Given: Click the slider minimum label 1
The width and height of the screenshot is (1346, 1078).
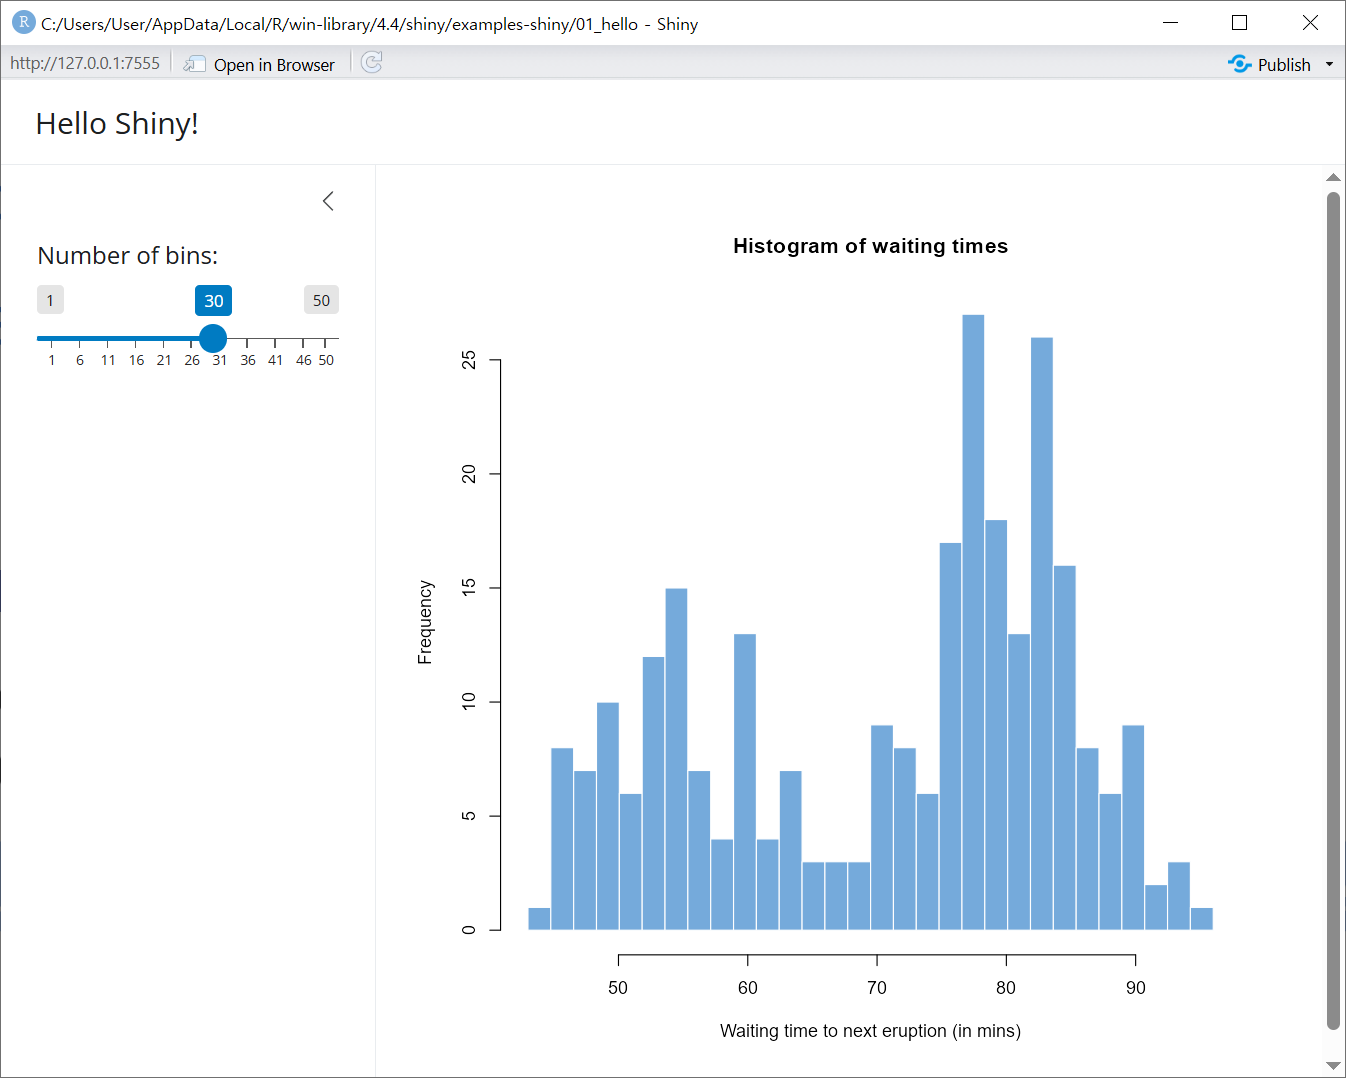Looking at the screenshot, I should coord(50,300).
